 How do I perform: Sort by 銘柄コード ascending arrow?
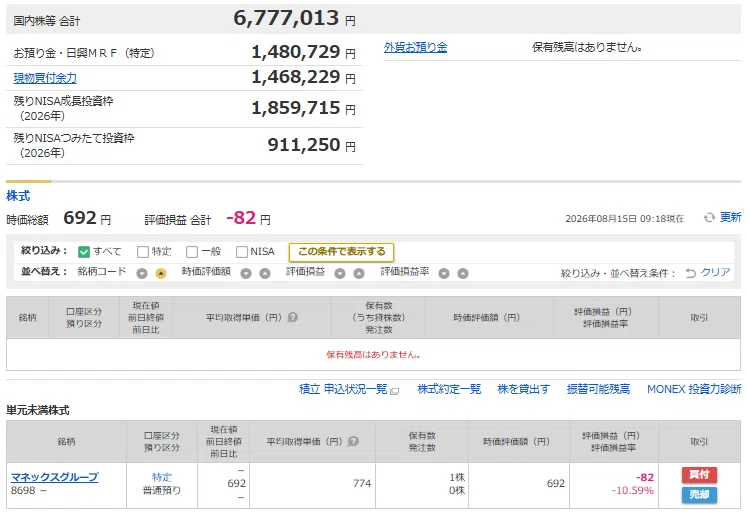tap(161, 273)
